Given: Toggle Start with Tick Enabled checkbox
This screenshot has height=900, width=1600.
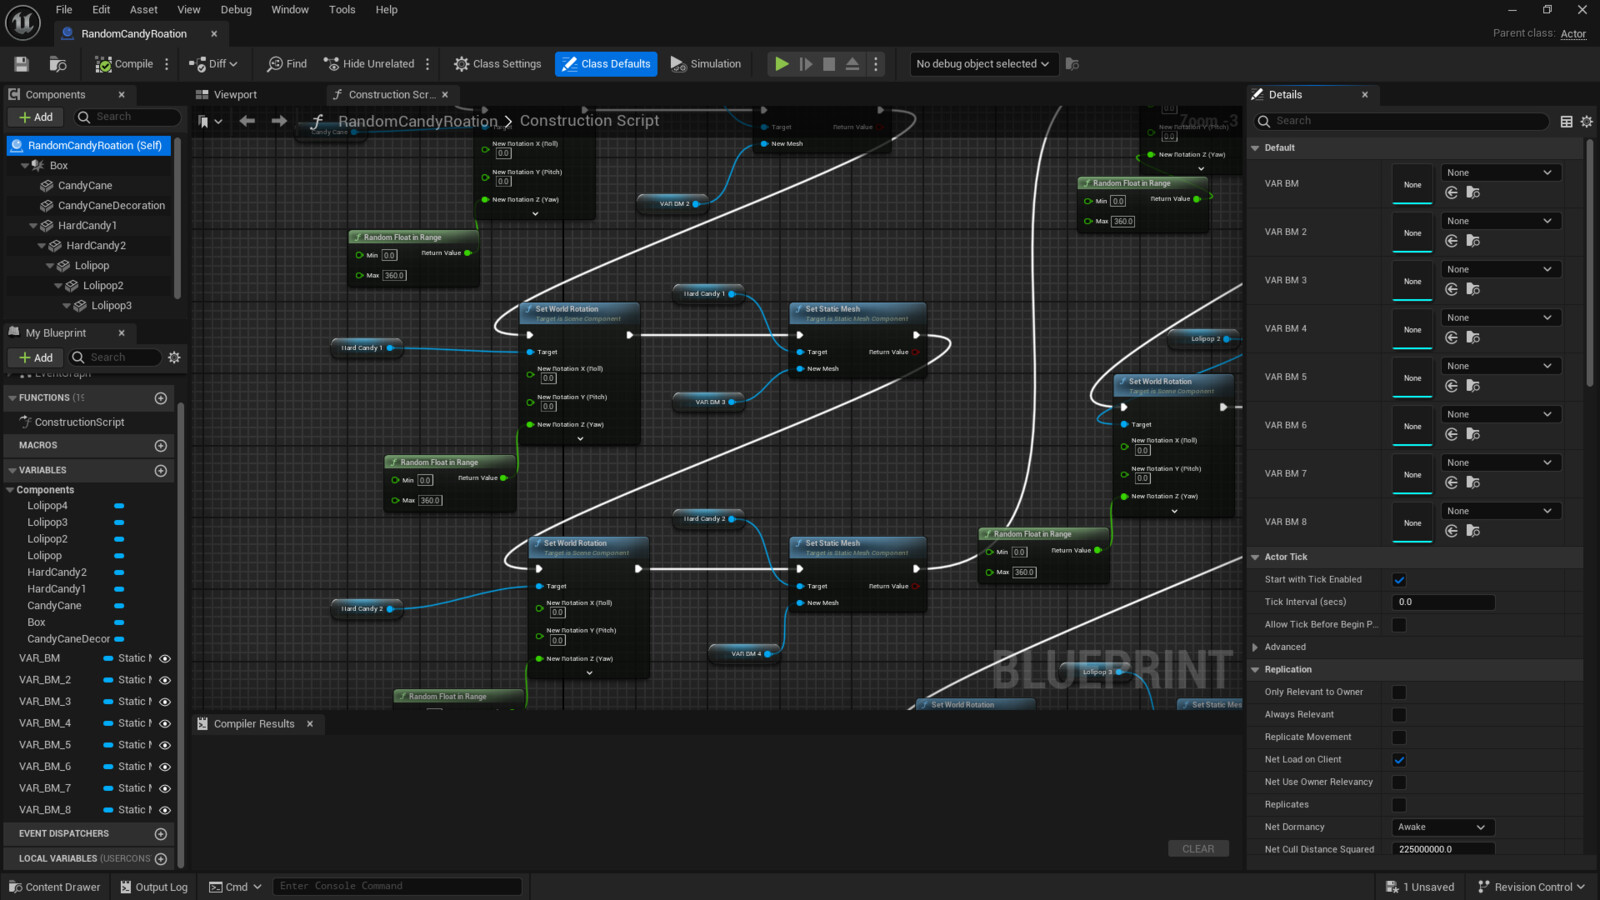Looking at the screenshot, I should pos(1399,580).
